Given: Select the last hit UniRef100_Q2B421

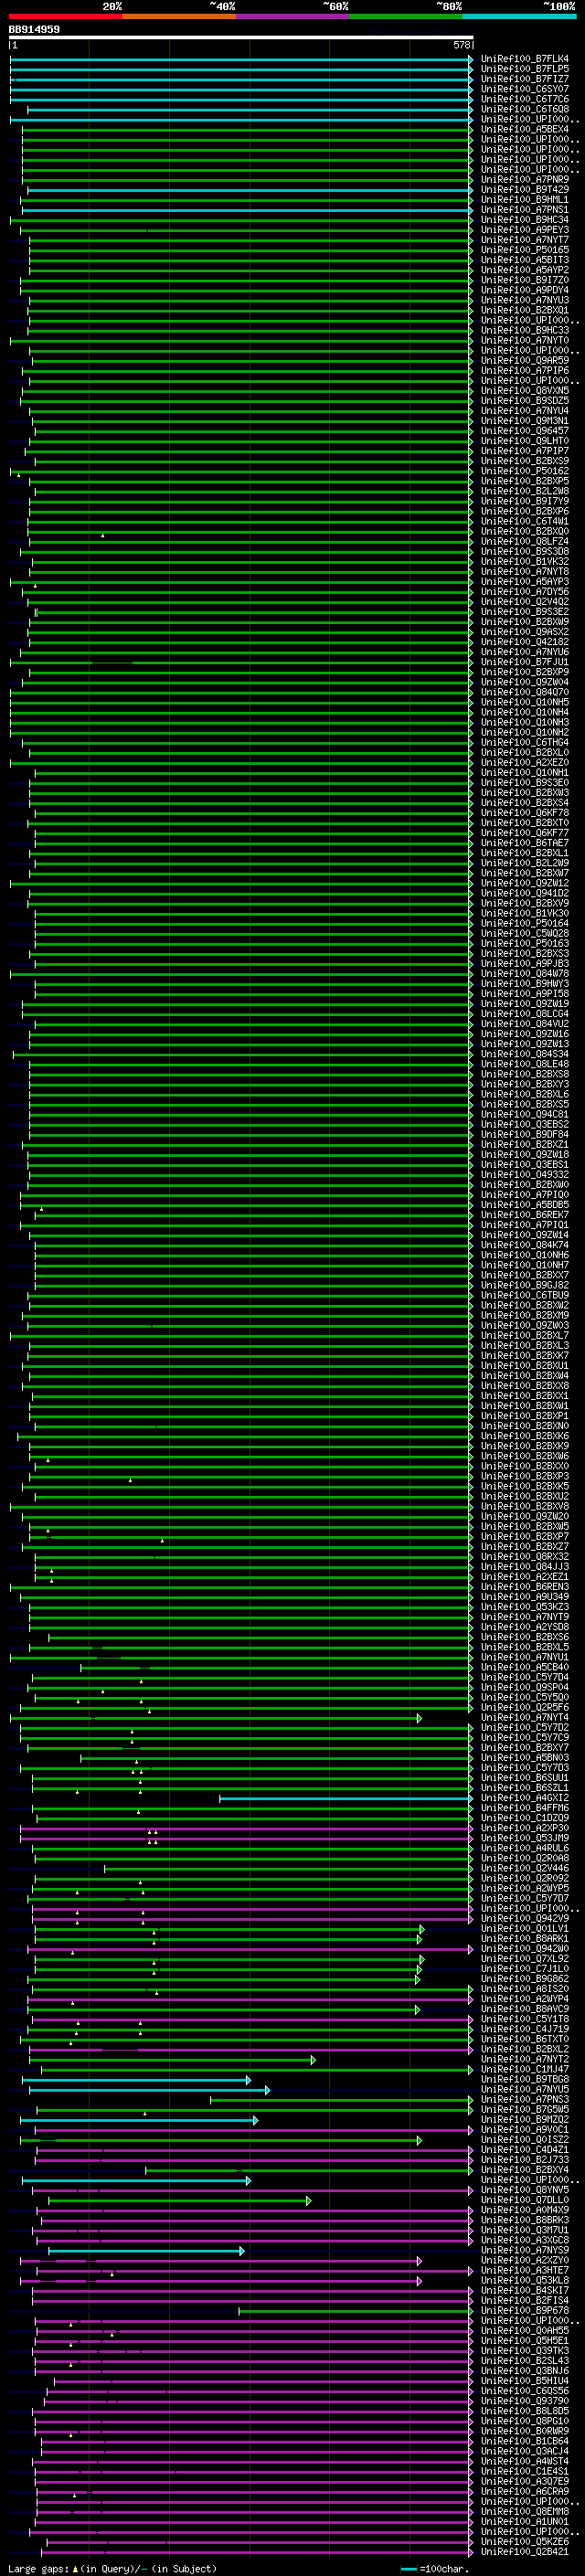Looking at the screenshot, I should click(x=525, y=2551).
